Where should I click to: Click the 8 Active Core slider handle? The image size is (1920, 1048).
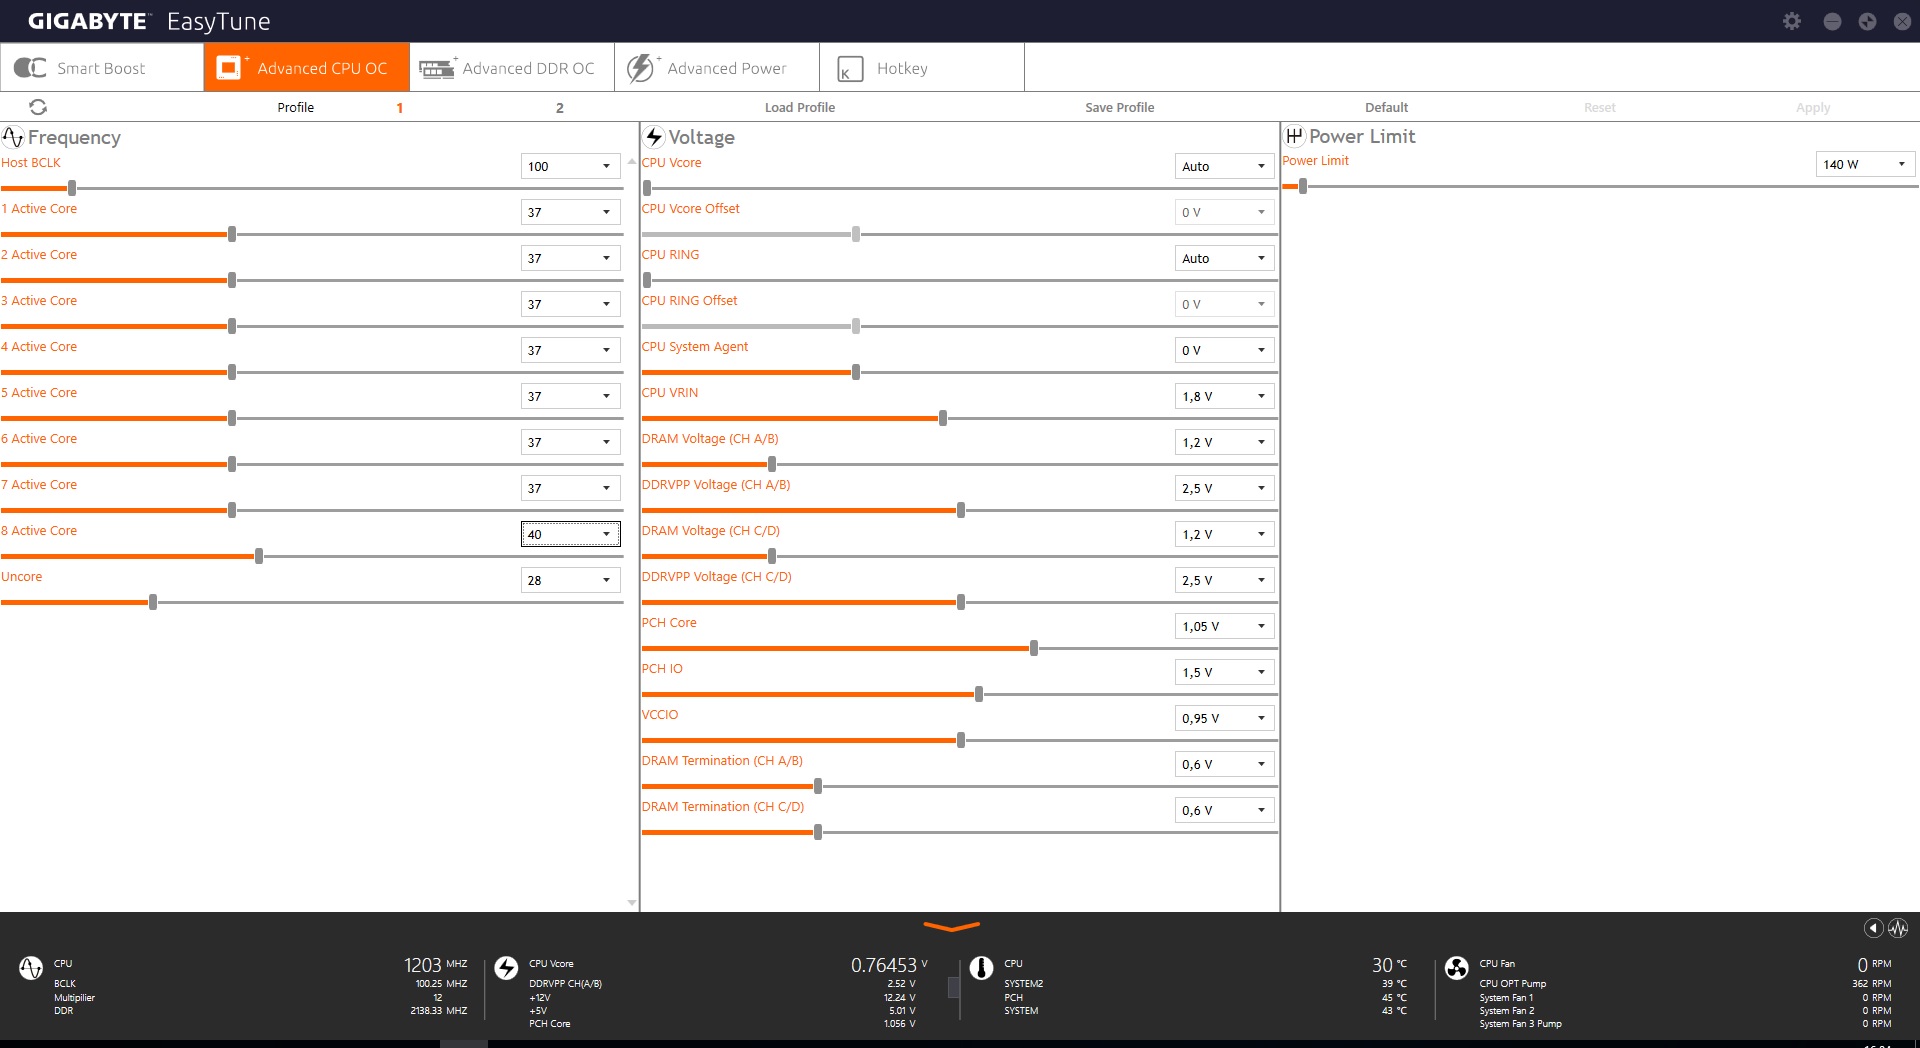(x=259, y=556)
